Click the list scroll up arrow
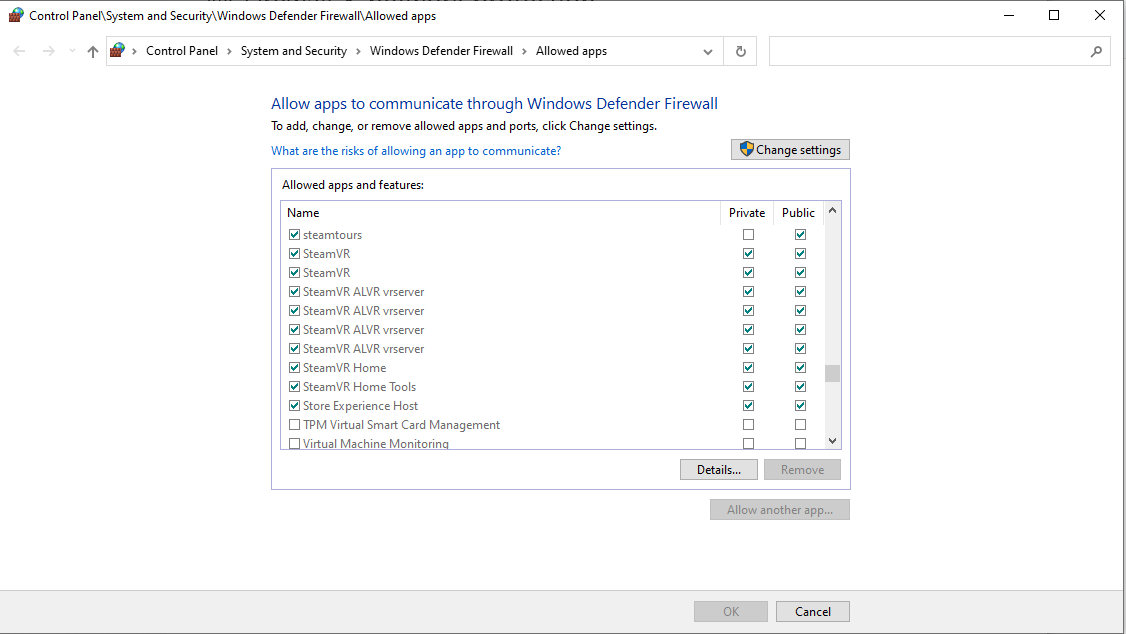The image size is (1126, 634). pos(832,210)
